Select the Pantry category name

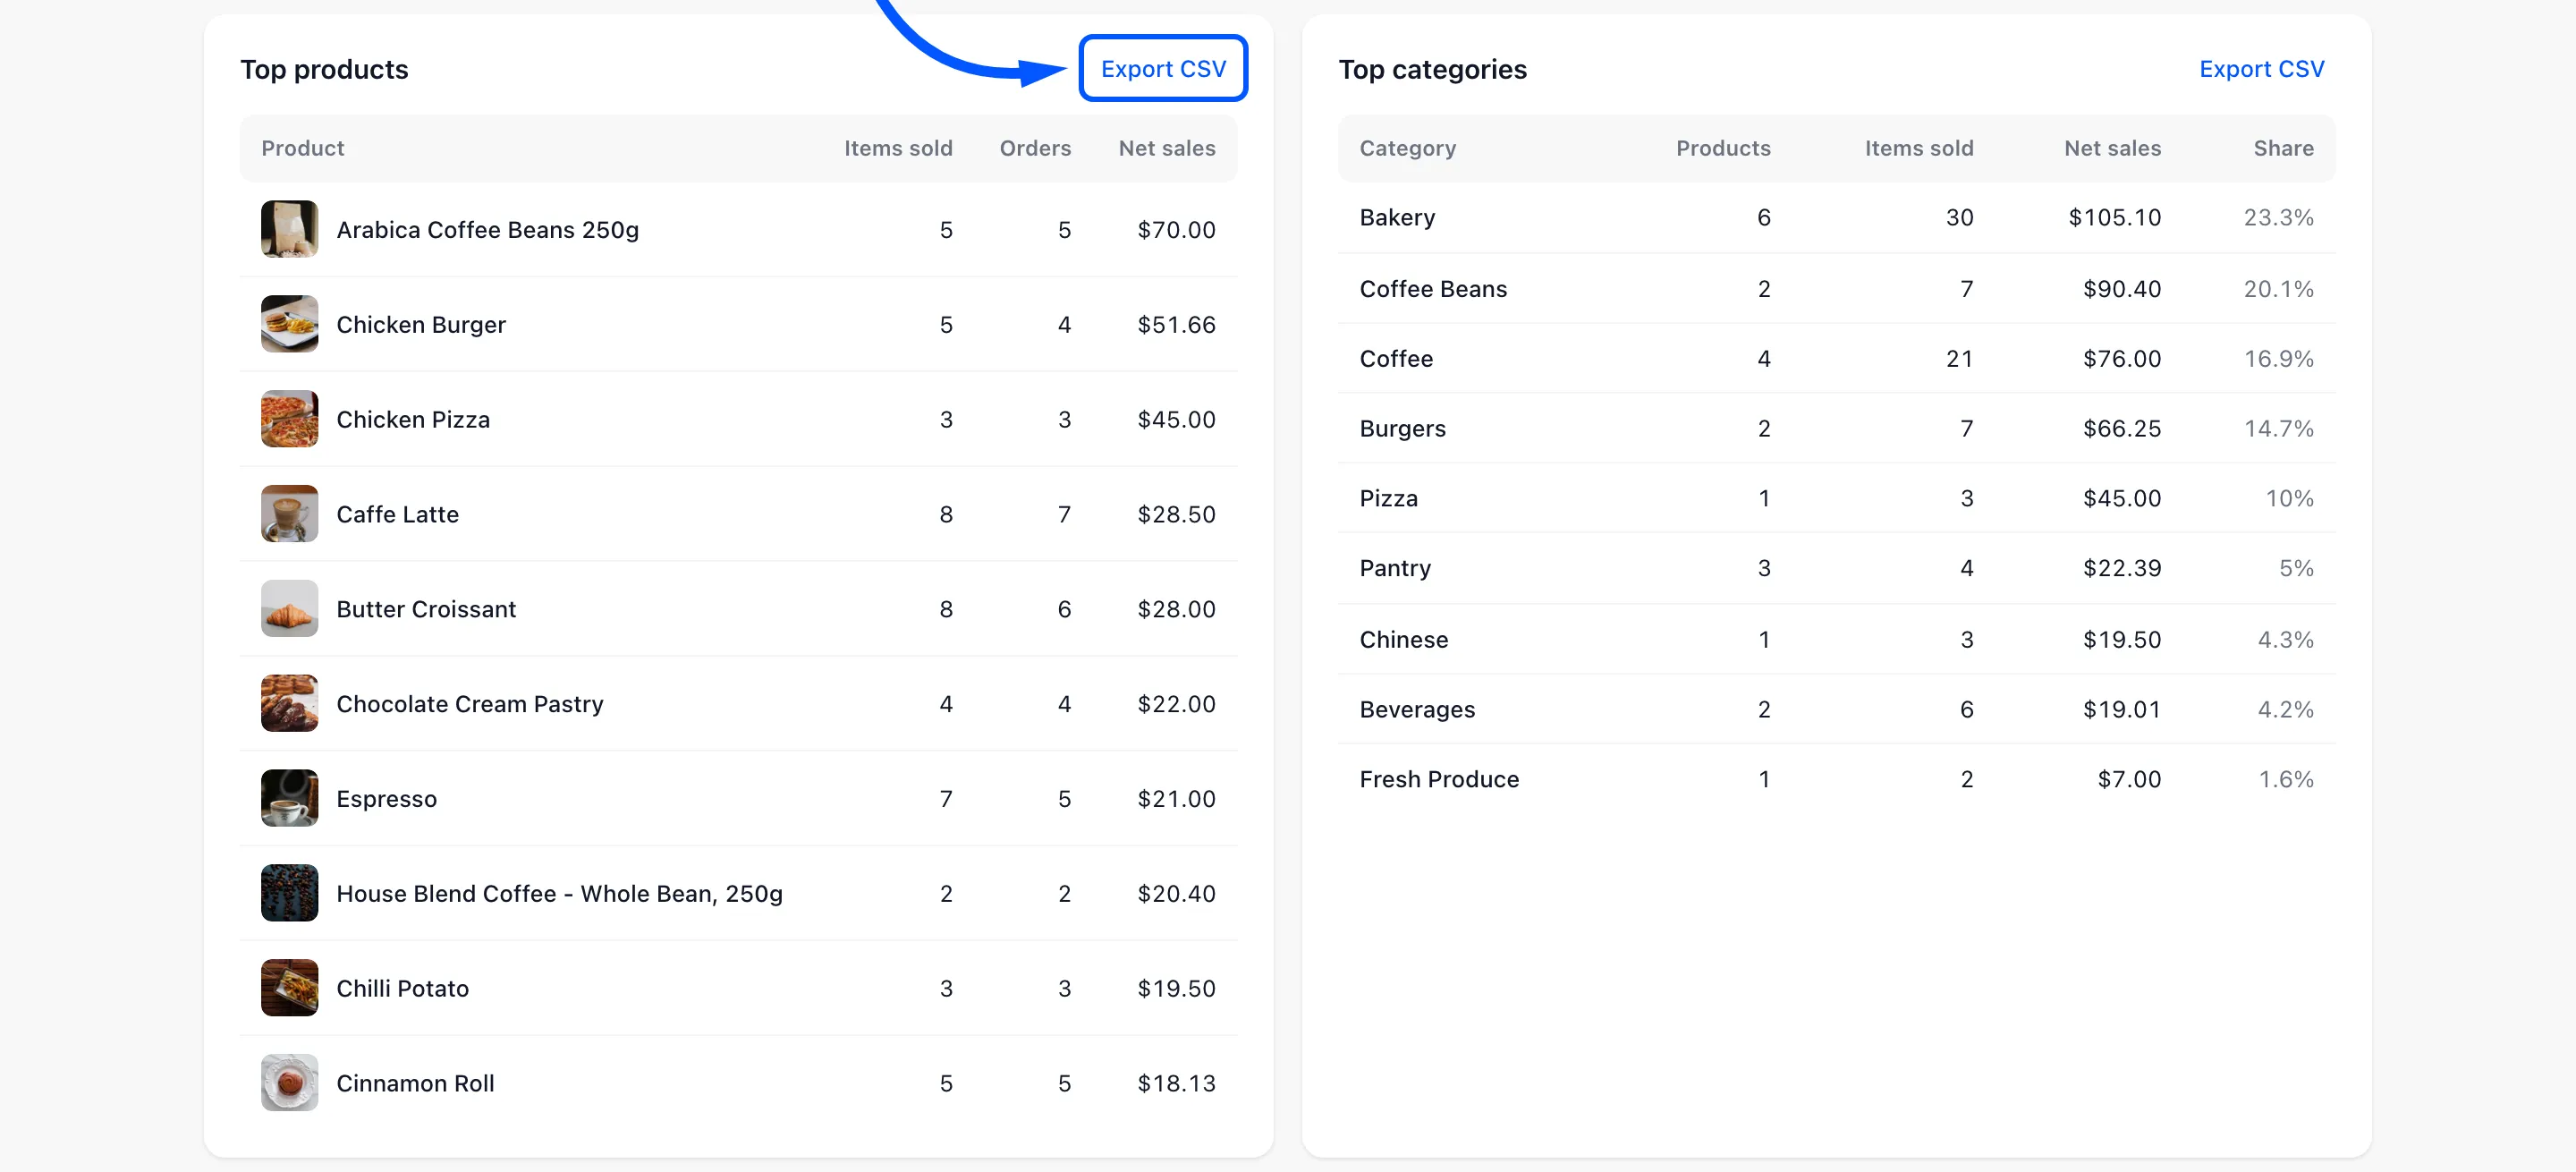click(1395, 568)
